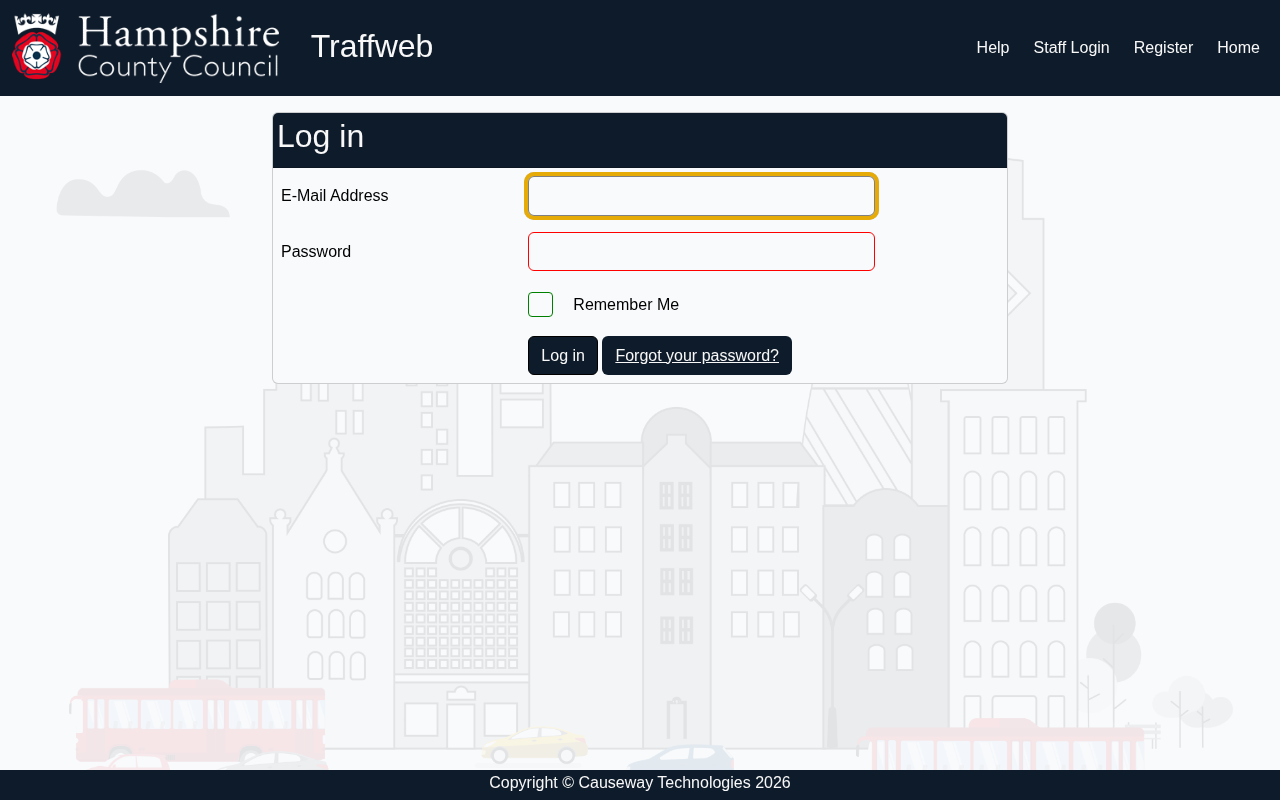
Task: Click the Password label
Action: click(316, 252)
